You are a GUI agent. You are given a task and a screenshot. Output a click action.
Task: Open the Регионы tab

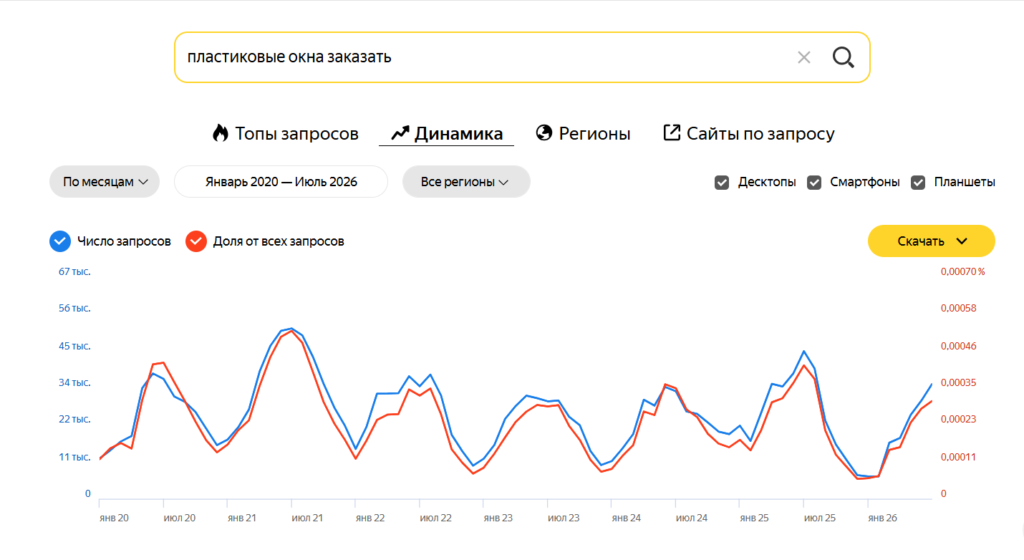tap(583, 133)
